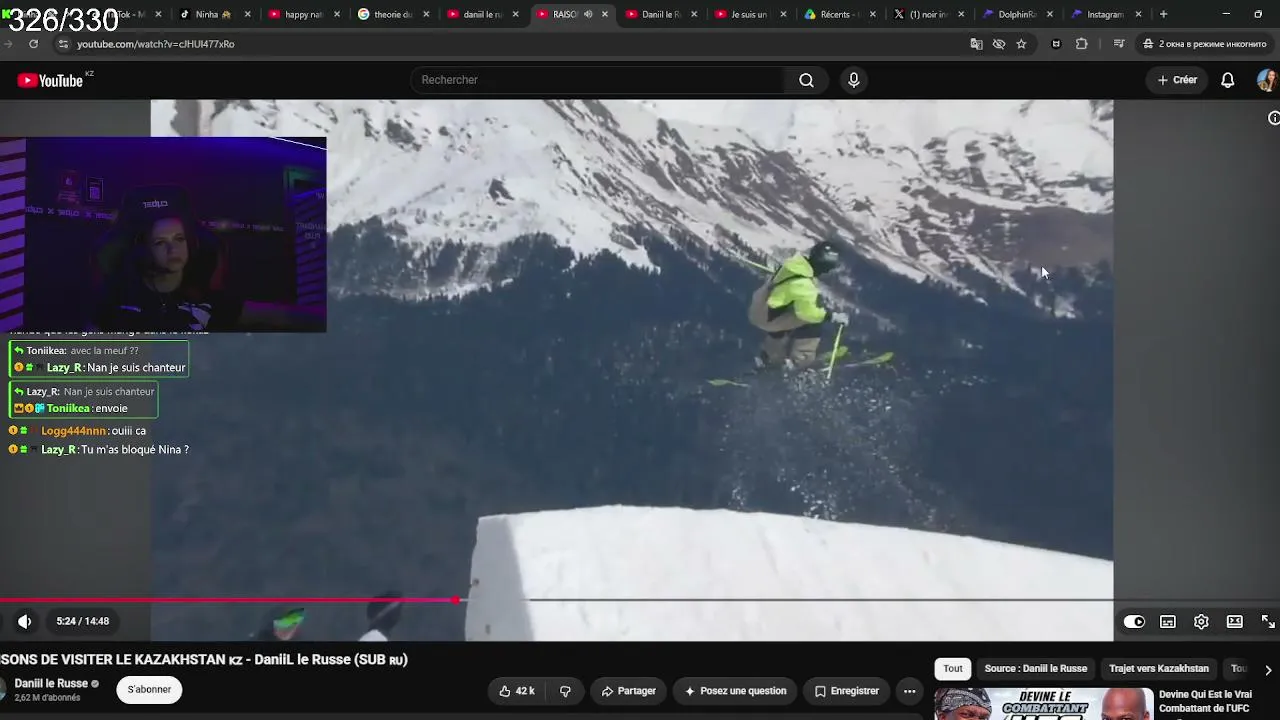The image size is (1280, 720).
Task: Switch to the DolphinRadar tab
Action: click(1015, 15)
